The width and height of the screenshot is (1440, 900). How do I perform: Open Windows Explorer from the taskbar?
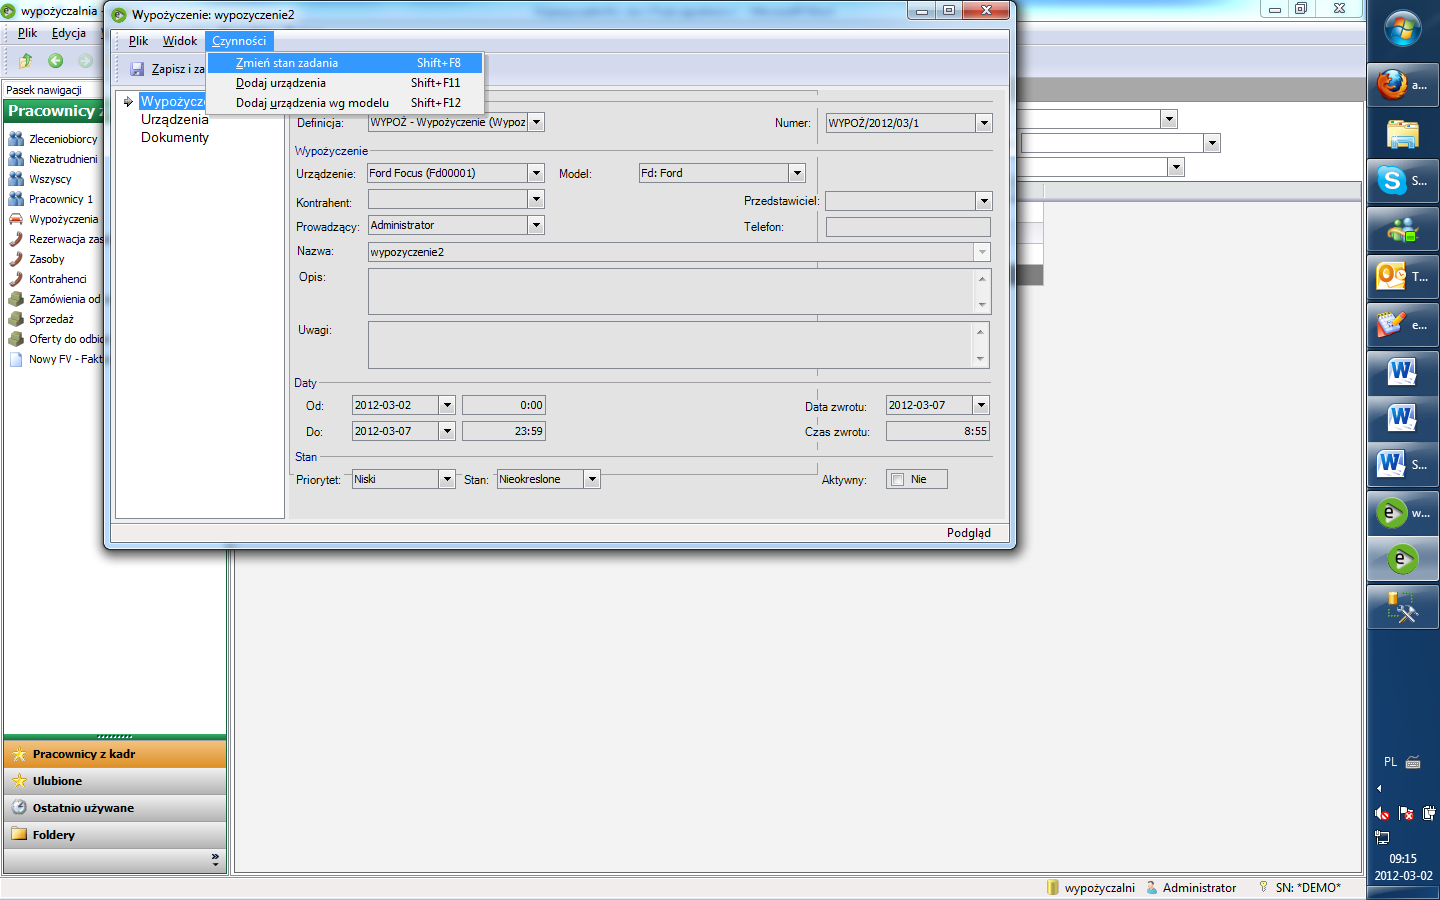point(1403,133)
